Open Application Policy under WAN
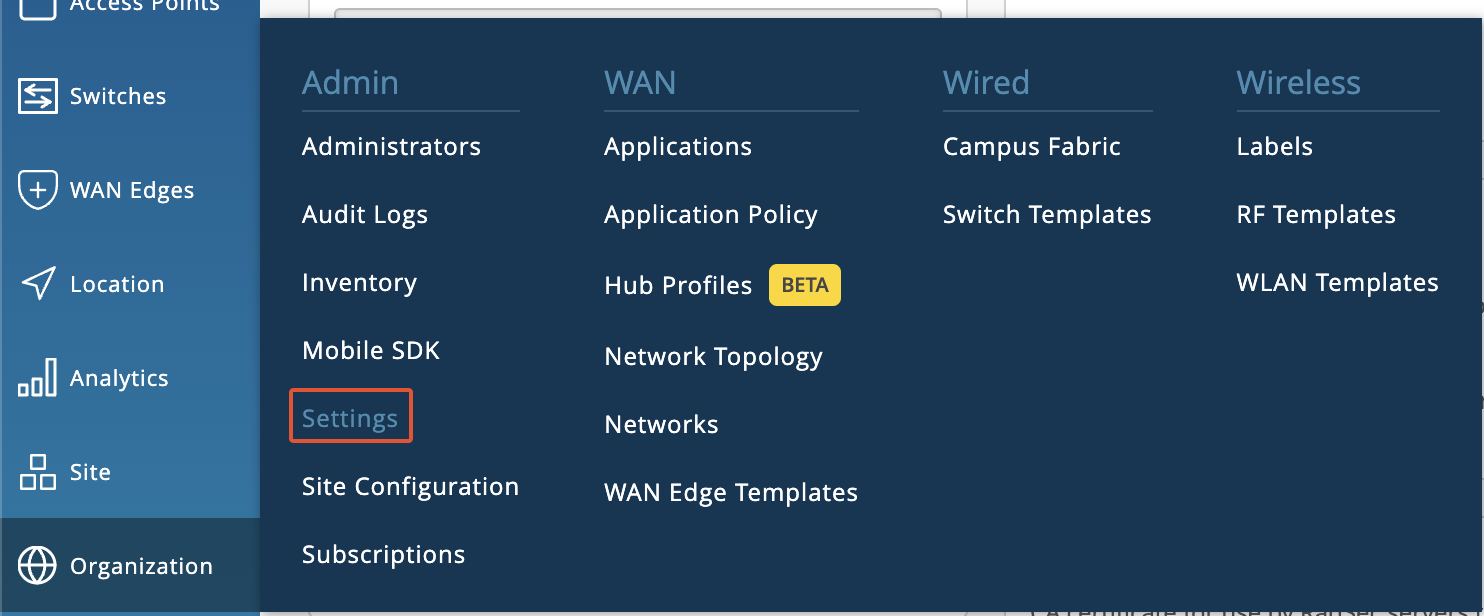 (x=711, y=215)
